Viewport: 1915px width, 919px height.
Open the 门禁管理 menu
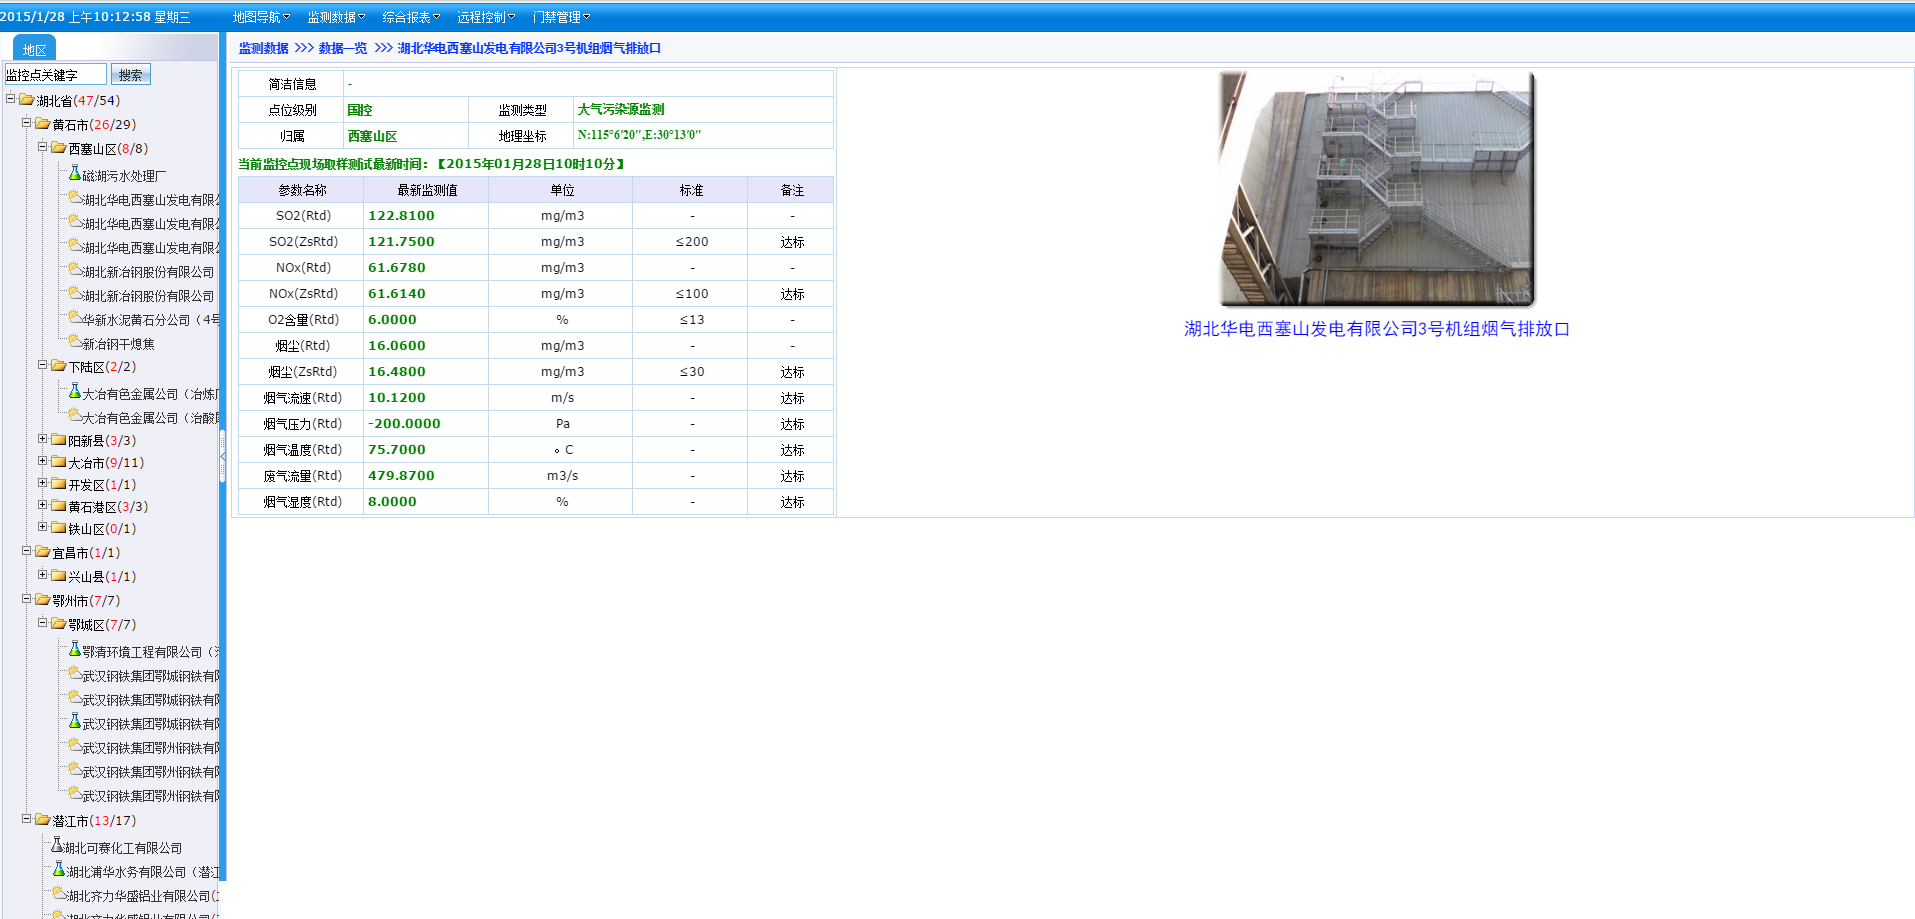click(x=561, y=17)
